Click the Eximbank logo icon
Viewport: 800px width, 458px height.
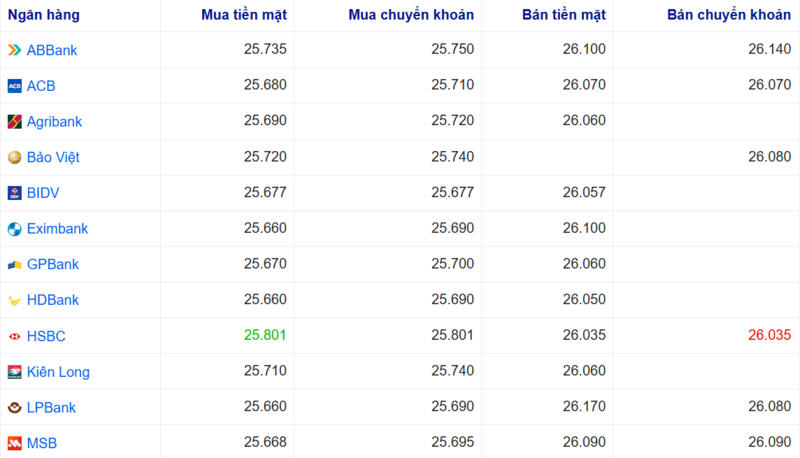[x=14, y=229]
